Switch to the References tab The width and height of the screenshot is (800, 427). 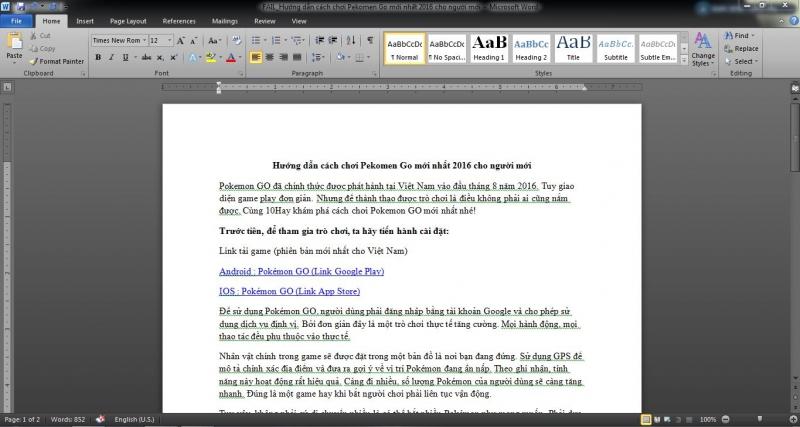click(x=179, y=21)
